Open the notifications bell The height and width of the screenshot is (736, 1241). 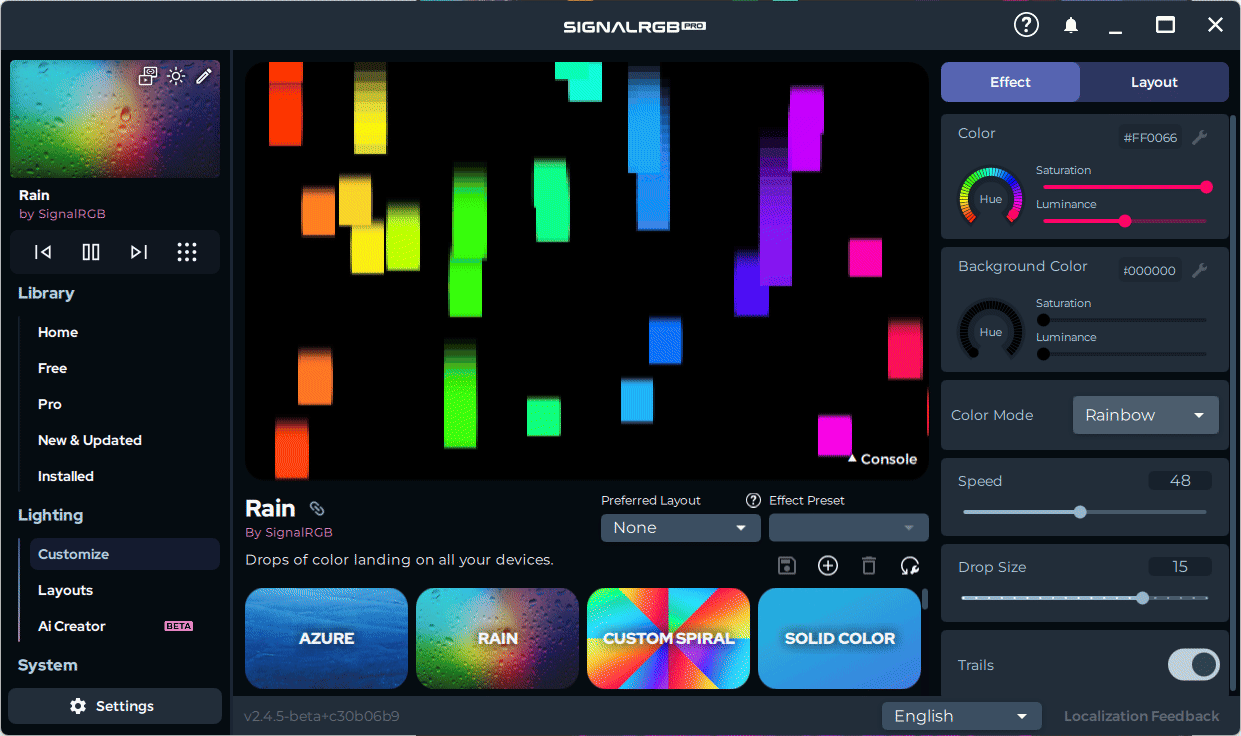click(1071, 26)
